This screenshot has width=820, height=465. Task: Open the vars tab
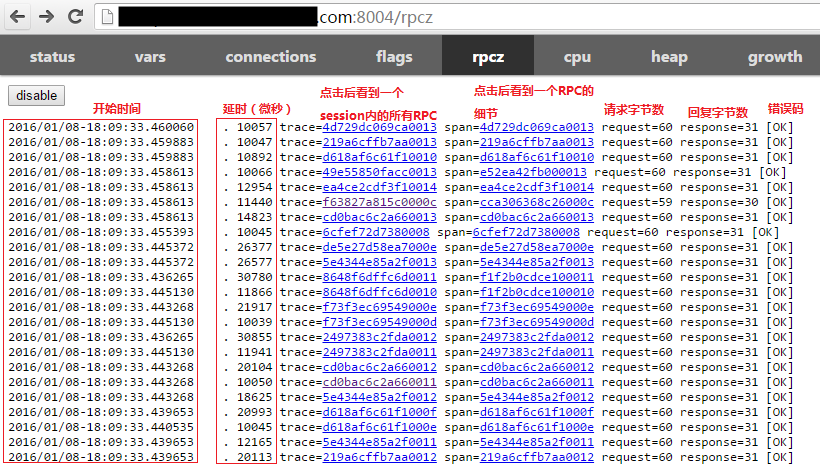point(150,57)
